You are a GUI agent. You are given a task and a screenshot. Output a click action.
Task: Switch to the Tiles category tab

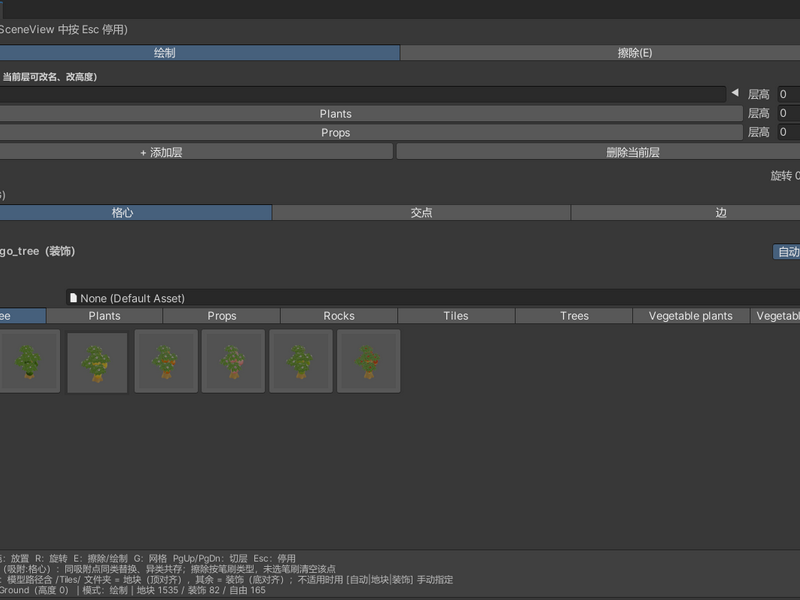[456, 316]
